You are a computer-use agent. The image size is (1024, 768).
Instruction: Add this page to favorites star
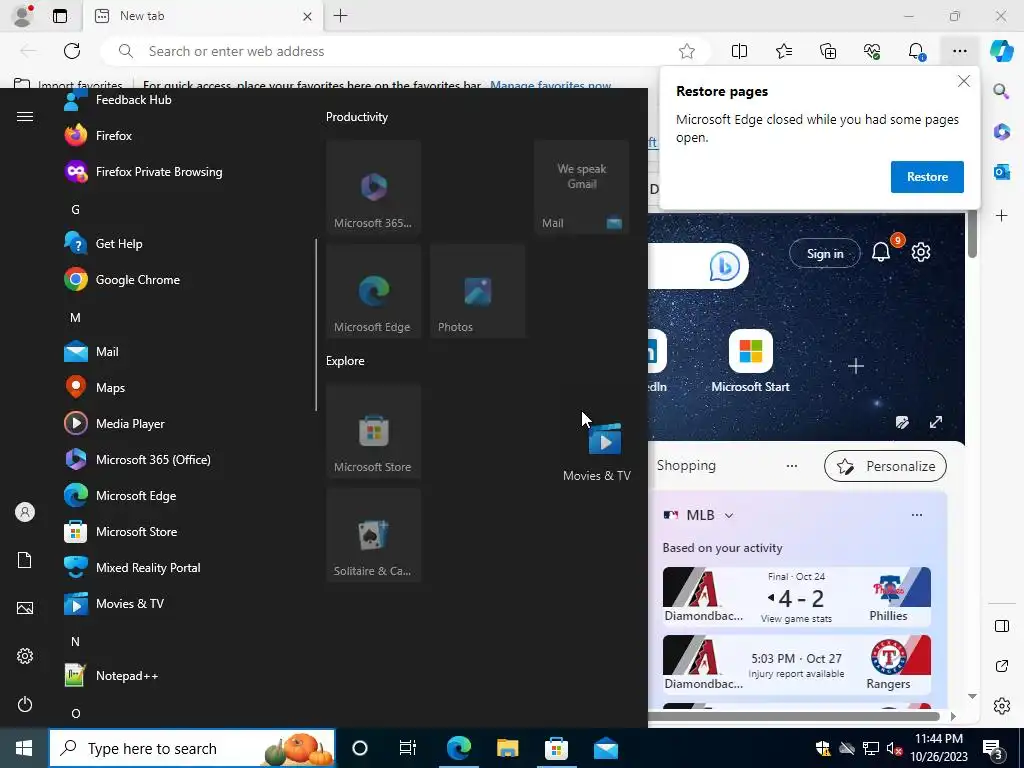pyautogui.click(x=686, y=52)
